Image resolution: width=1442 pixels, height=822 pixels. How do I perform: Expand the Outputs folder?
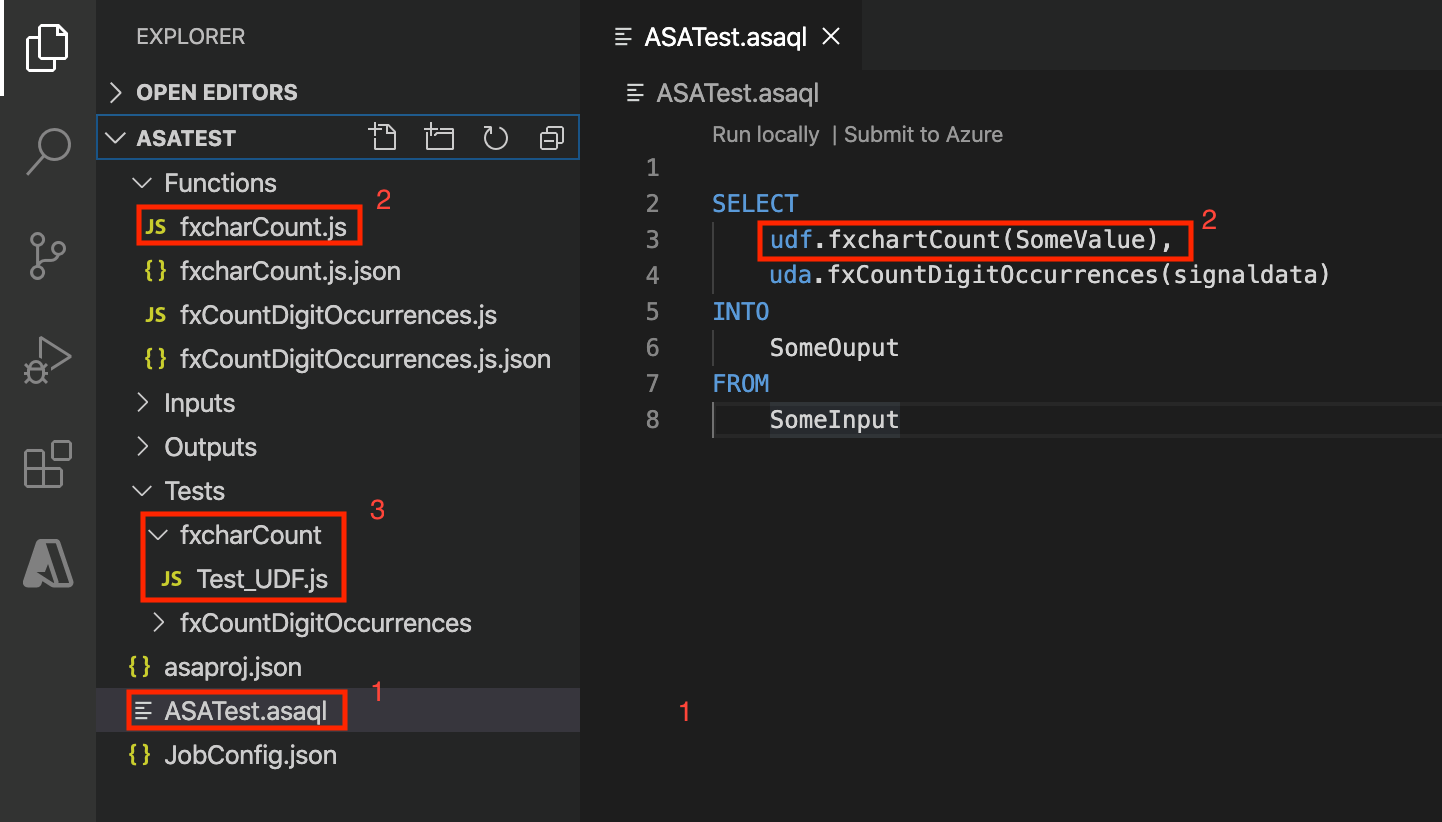(x=209, y=446)
